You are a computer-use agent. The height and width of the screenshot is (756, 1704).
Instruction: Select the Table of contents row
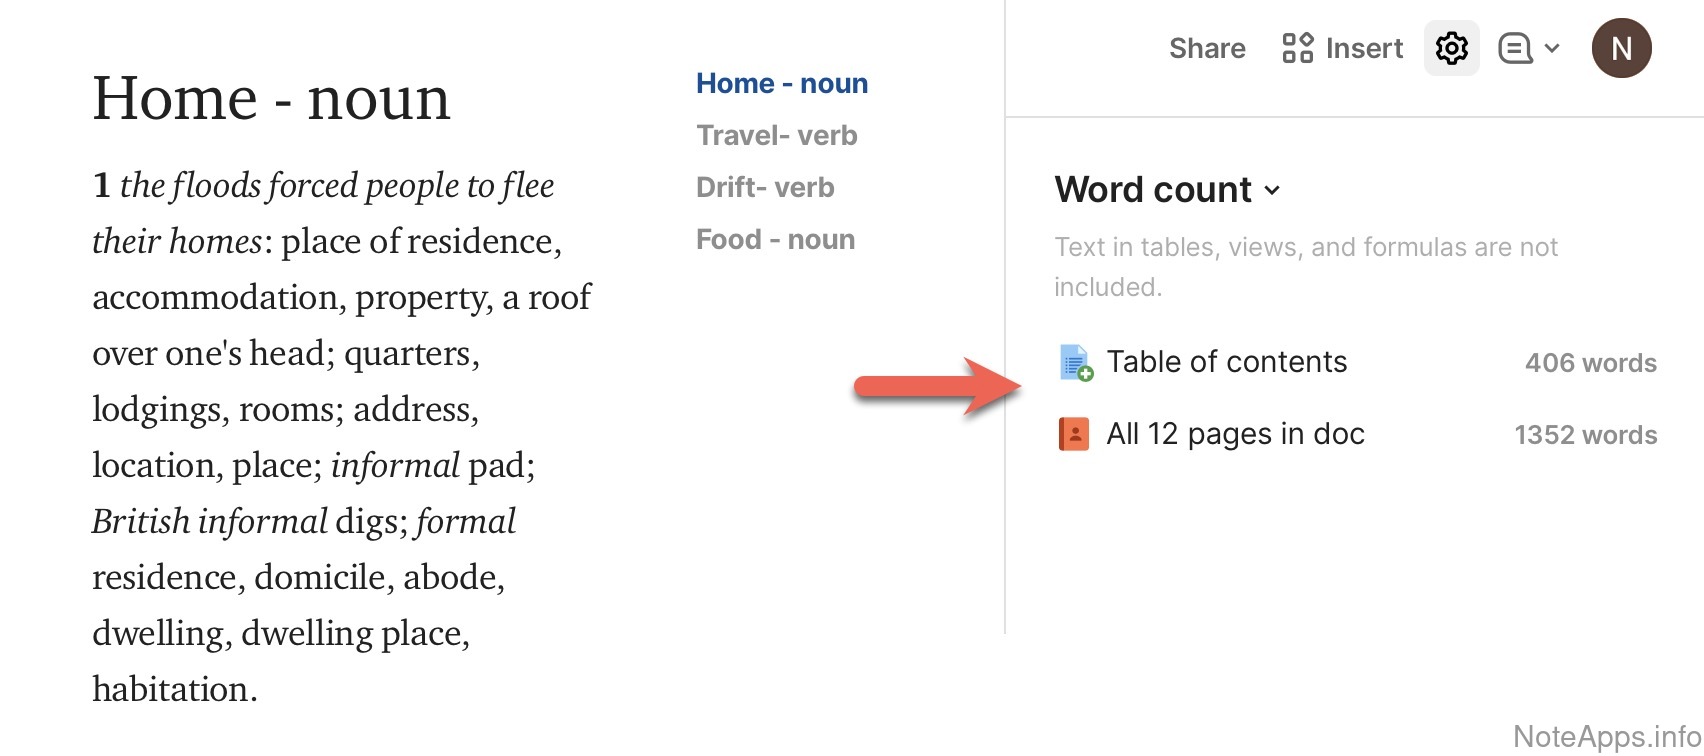click(1227, 362)
